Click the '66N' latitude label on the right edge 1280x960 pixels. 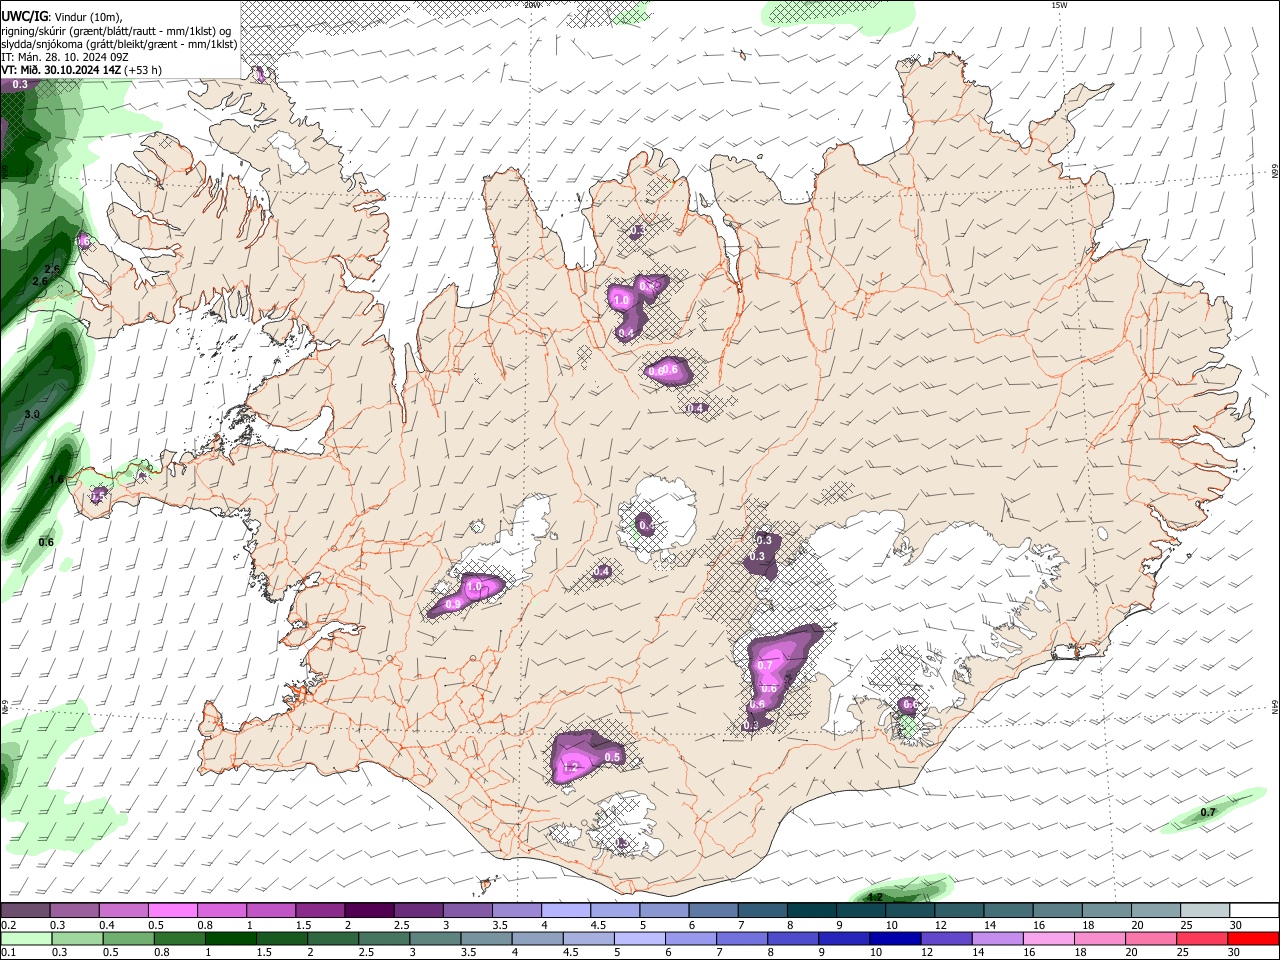[1275, 171]
